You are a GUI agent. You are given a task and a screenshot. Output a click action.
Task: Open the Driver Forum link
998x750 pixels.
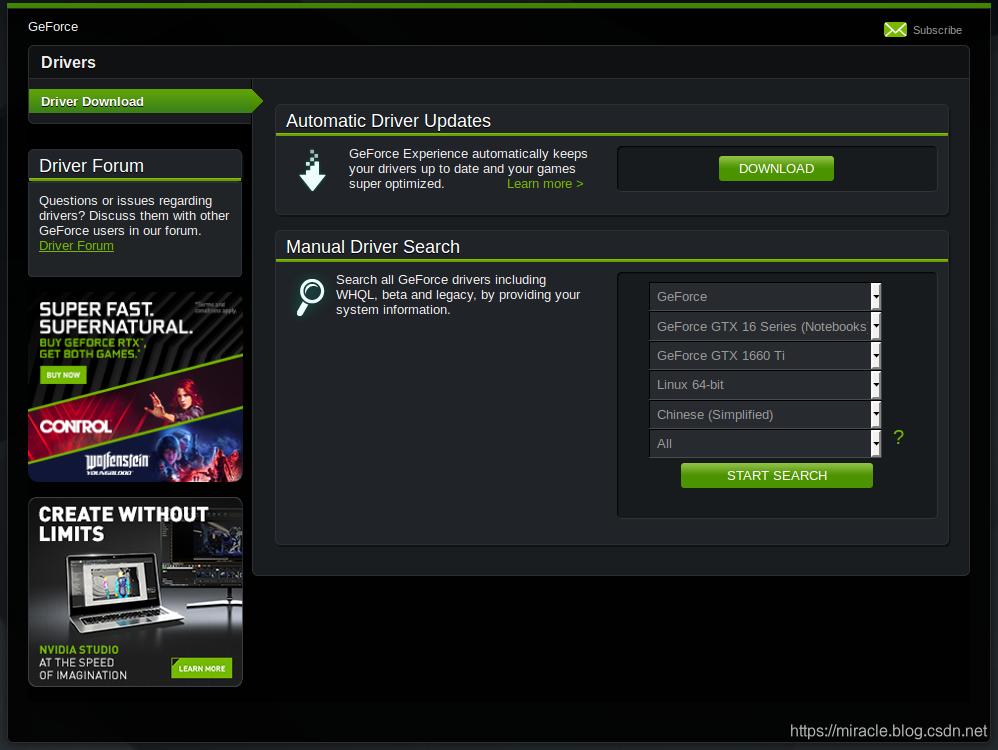click(76, 246)
